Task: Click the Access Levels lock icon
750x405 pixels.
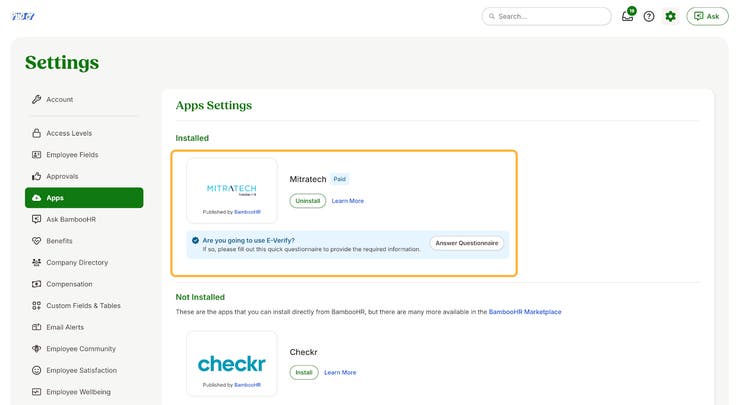Action: click(x=36, y=133)
